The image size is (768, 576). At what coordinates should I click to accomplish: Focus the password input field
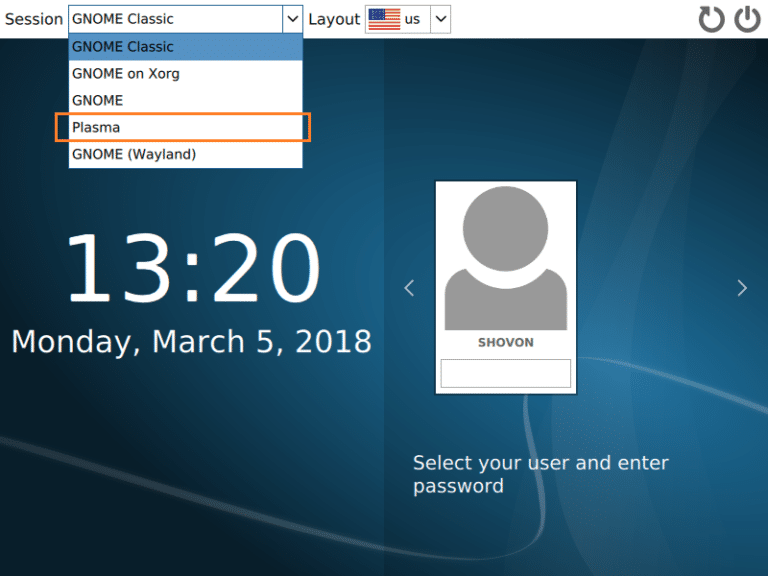[505, 373]
